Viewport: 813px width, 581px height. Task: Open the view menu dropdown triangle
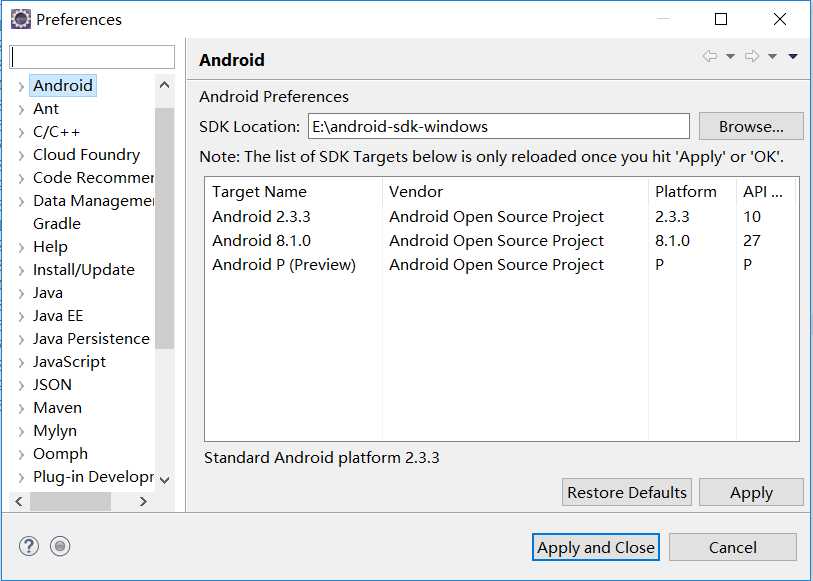pos(793,56)
